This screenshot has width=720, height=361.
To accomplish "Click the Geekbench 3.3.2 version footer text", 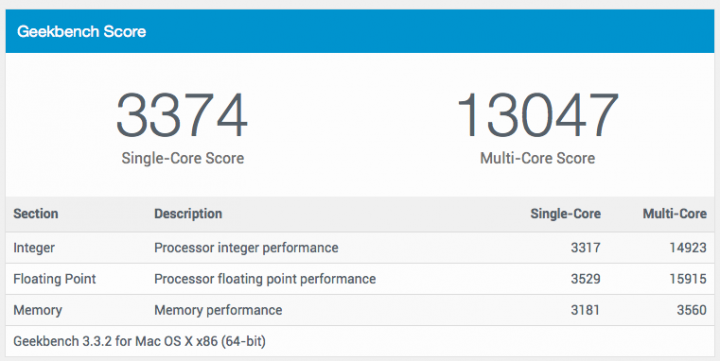I will point(140,341).
